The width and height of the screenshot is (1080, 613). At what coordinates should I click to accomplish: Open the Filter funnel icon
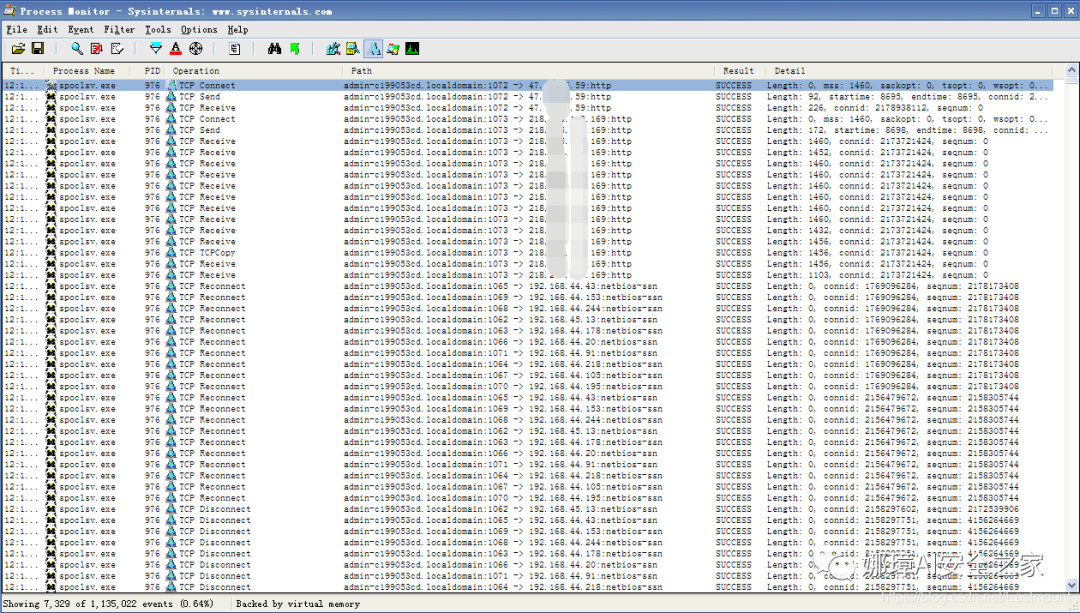pos(156,48)
